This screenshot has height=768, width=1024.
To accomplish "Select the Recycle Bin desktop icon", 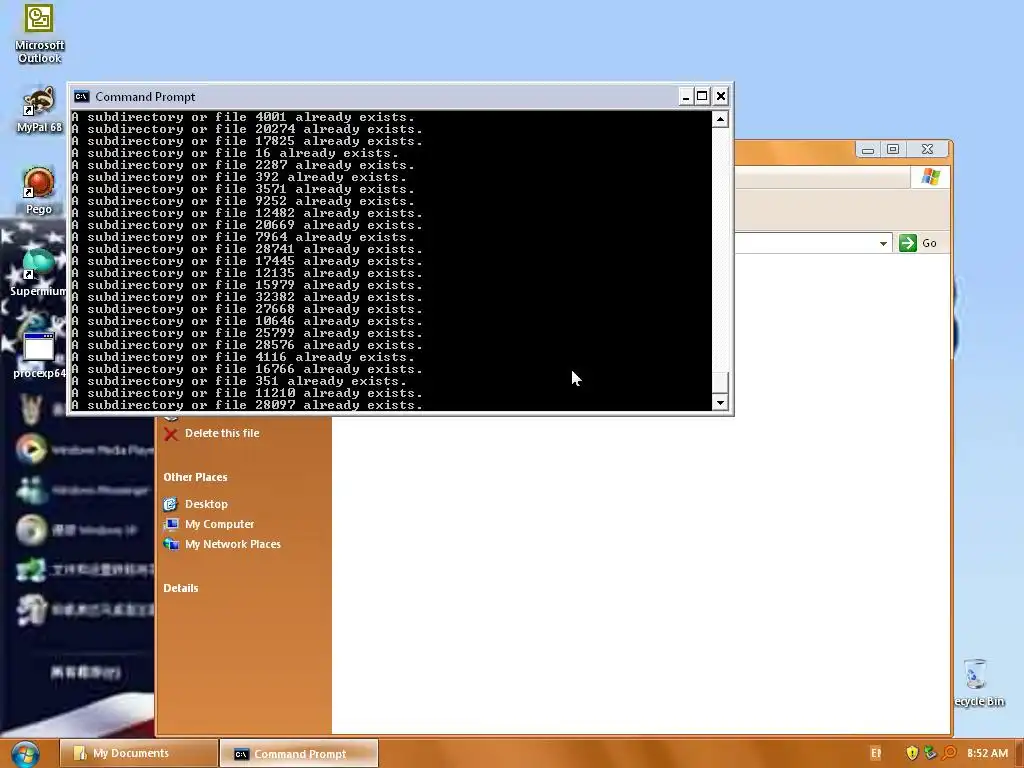I will click(978, 682).
